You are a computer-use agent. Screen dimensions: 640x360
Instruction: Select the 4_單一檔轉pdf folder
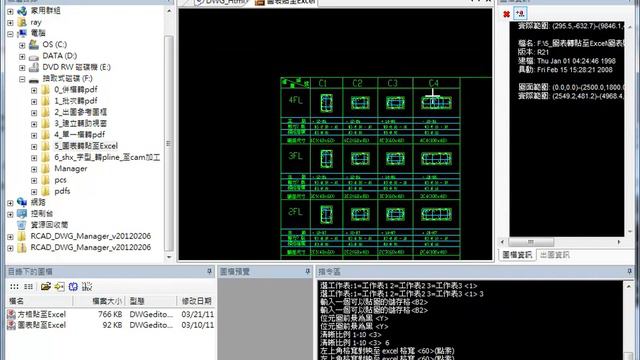[79, 135]
